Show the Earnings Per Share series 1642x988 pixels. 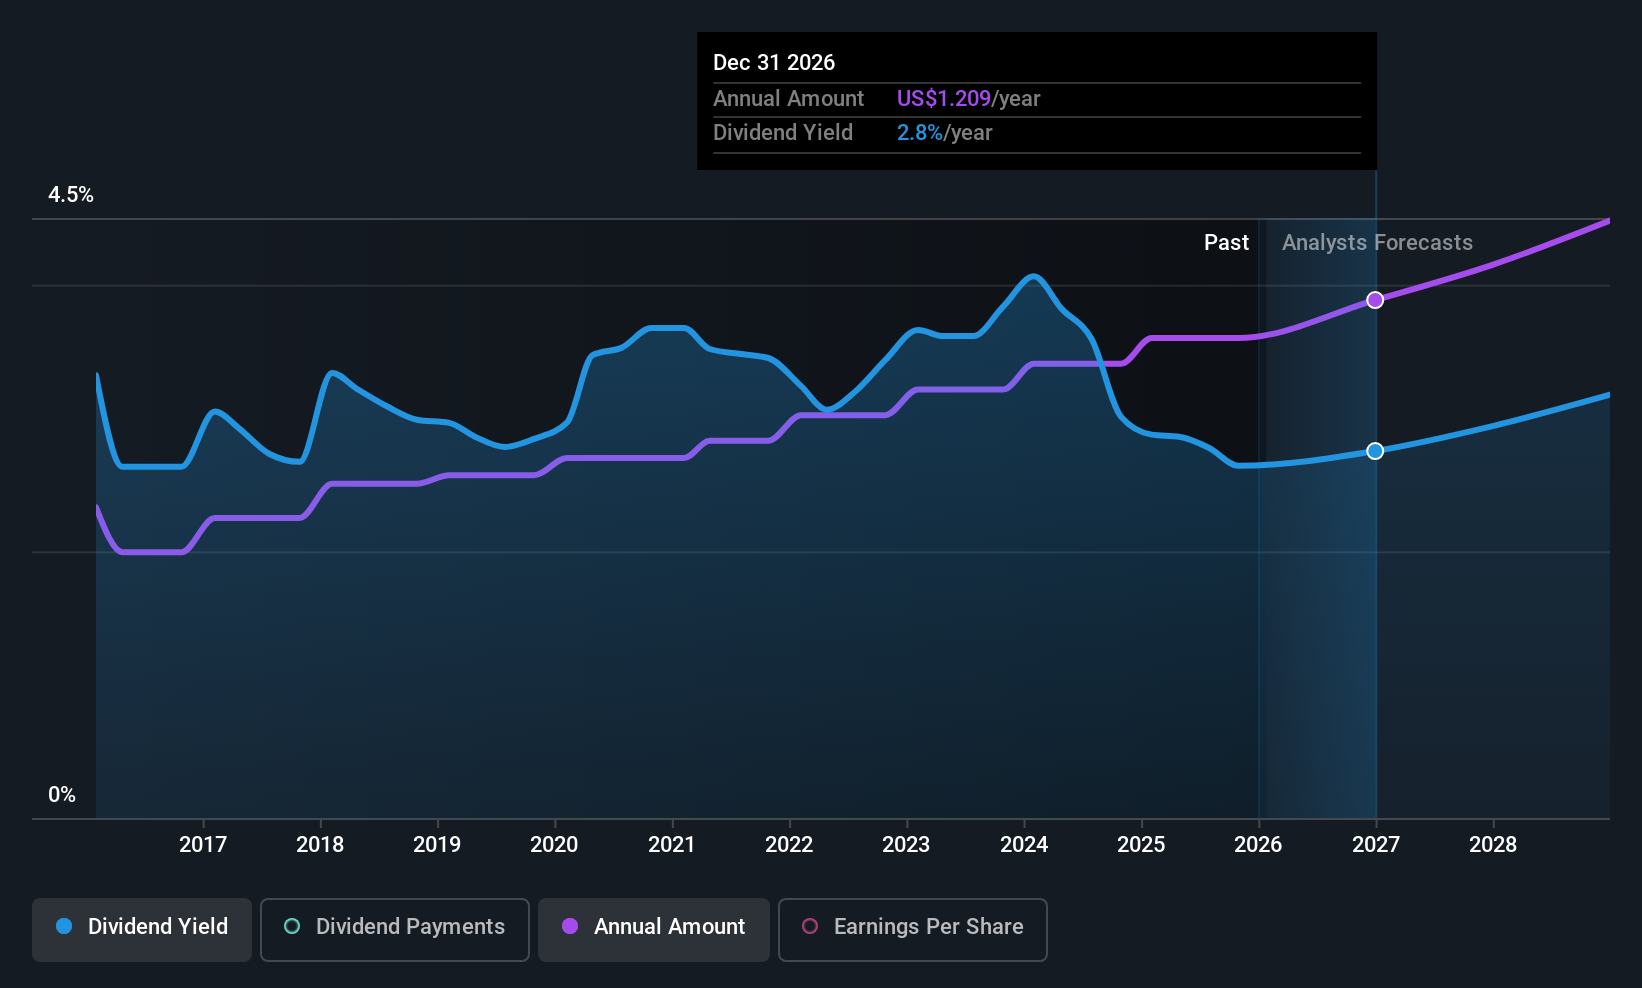click(x=912, y=929)
